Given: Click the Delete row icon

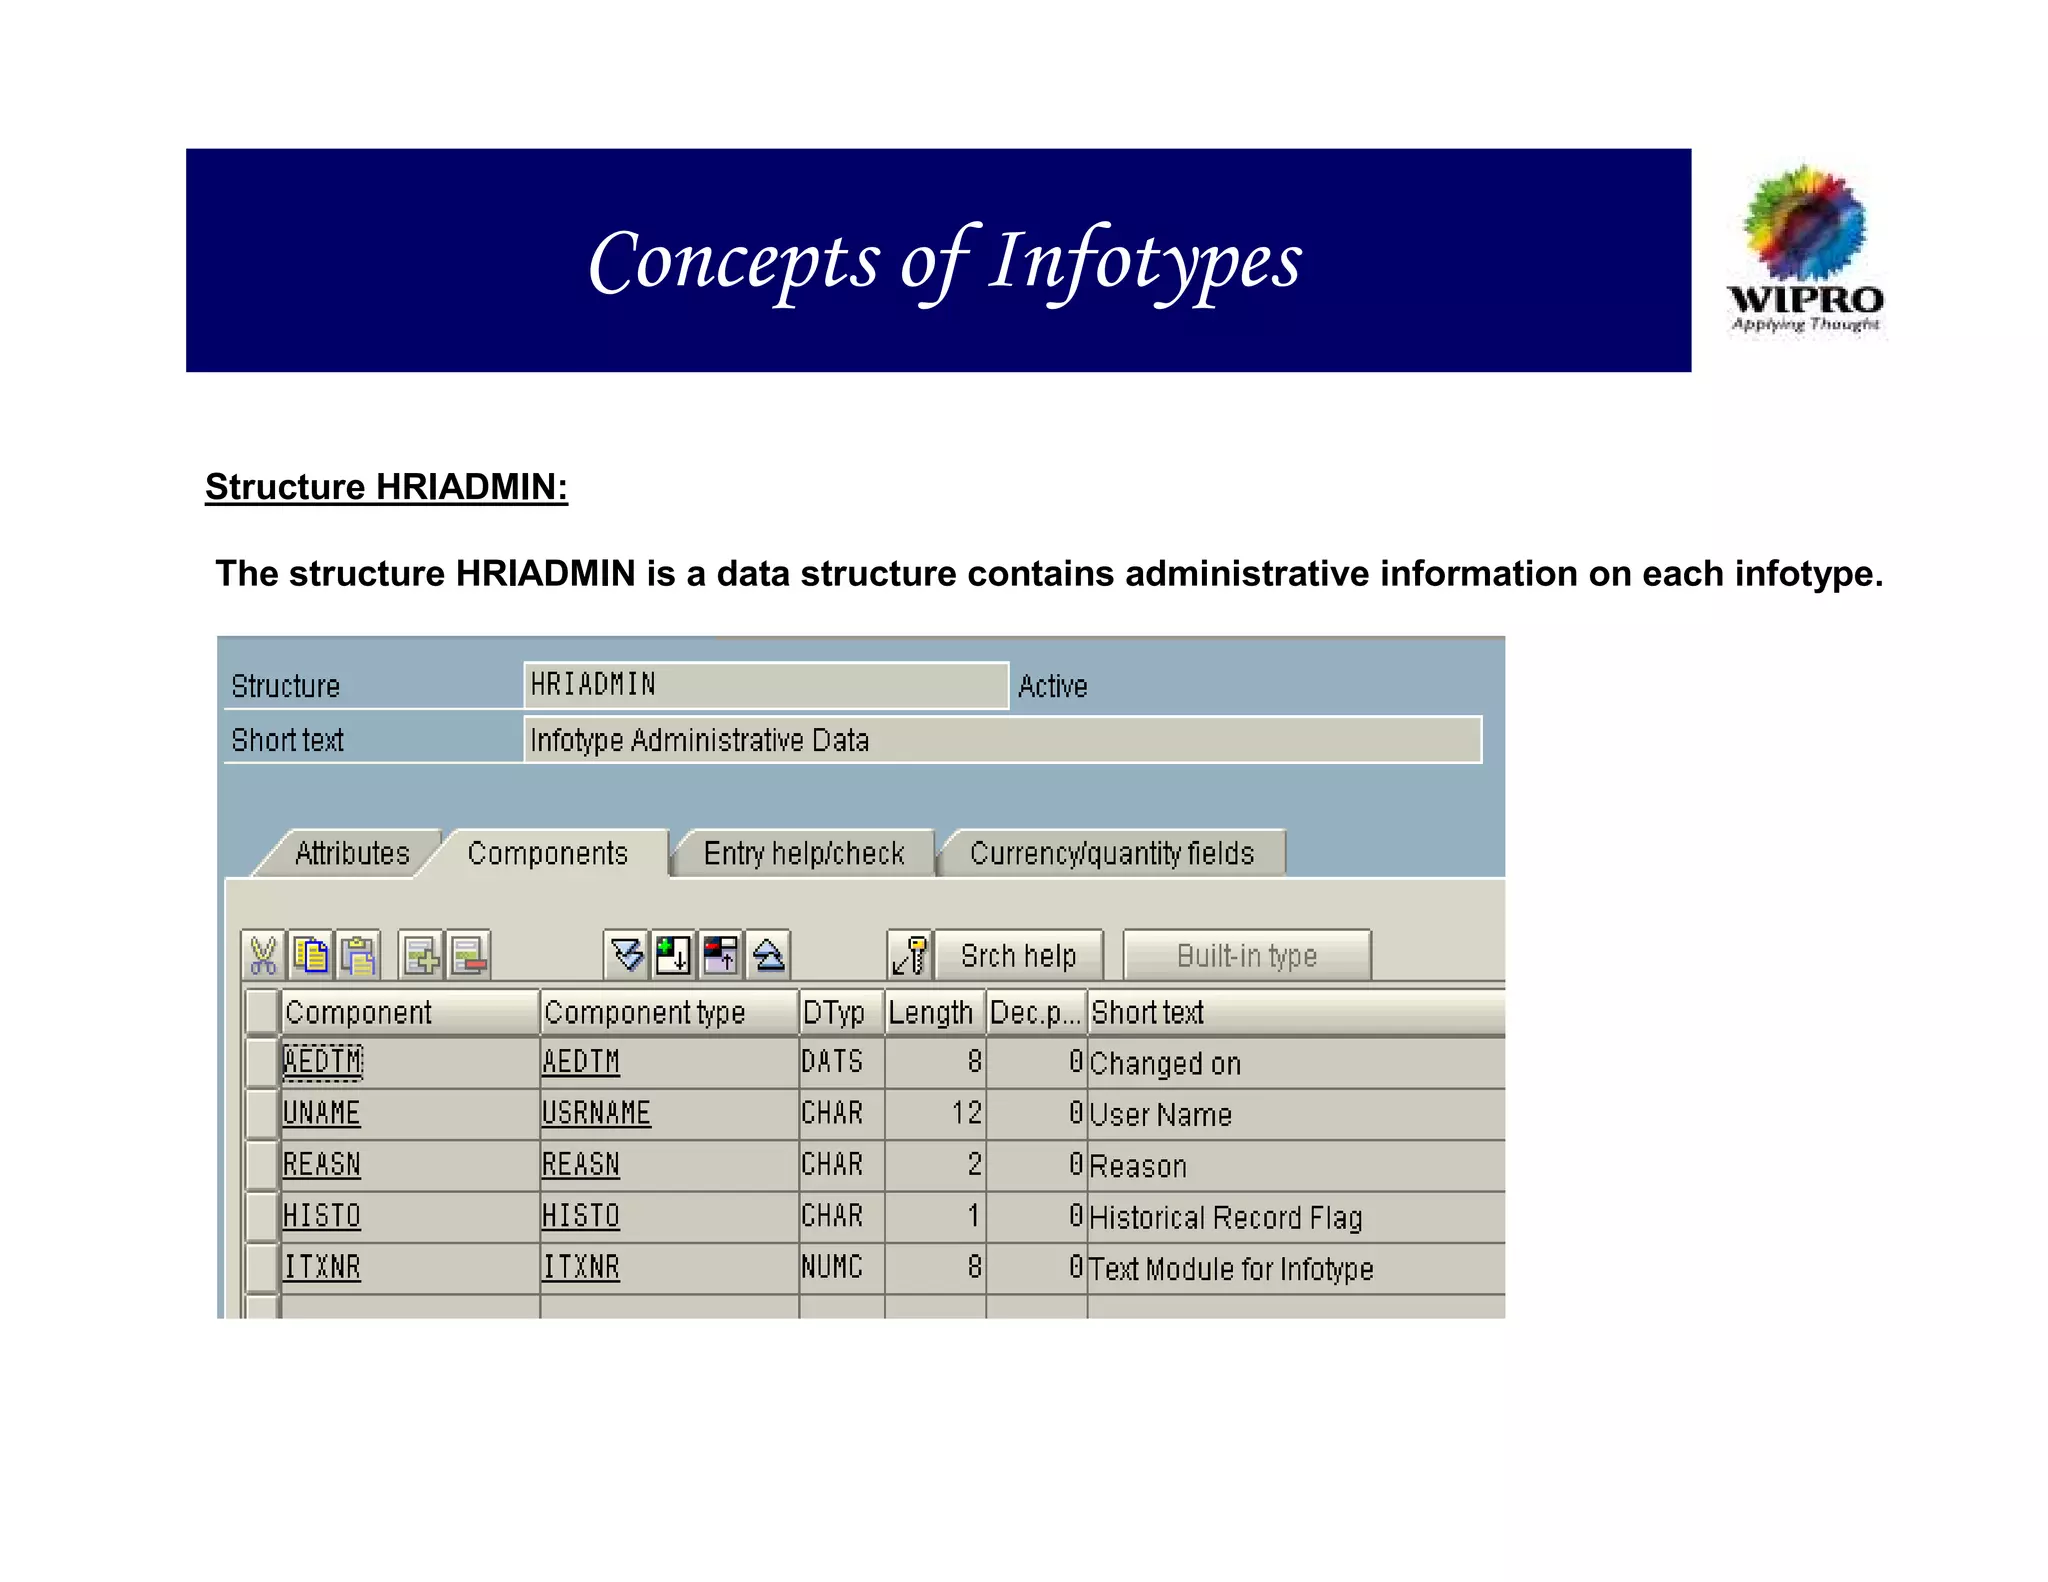Looking at the screenshot, I should click(x=468, y=955).
